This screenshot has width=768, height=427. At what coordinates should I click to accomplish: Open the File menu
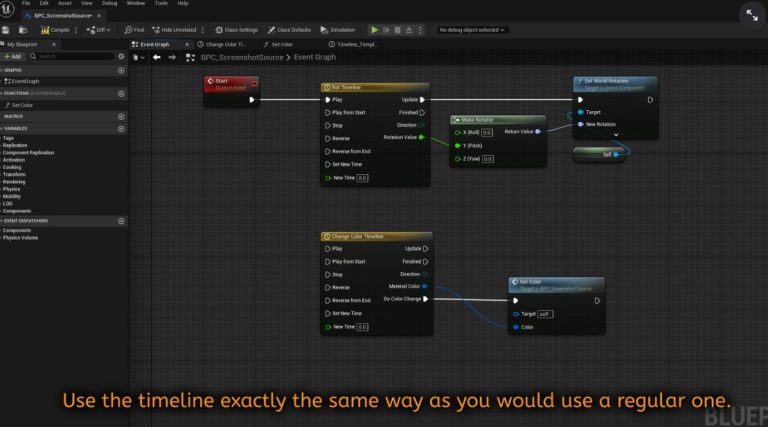(26, 3)
